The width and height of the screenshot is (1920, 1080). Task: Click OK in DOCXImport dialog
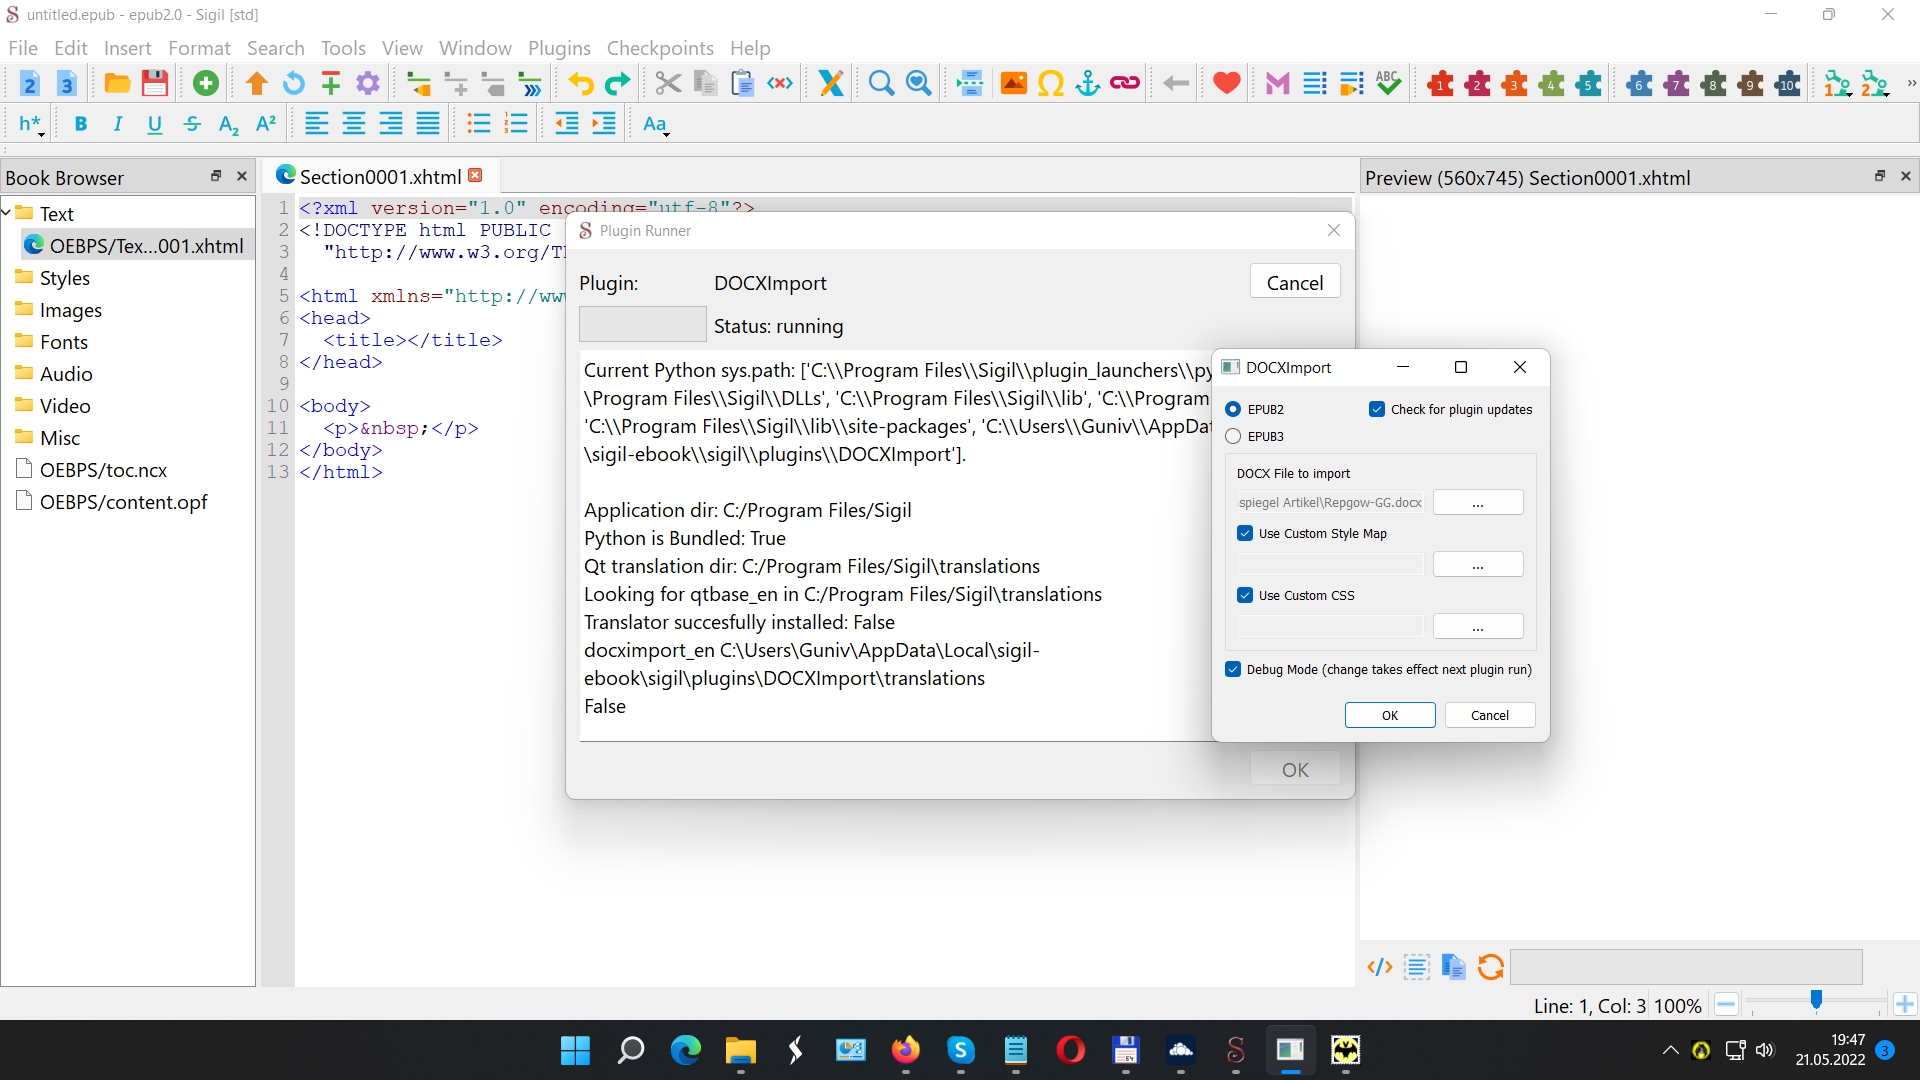point(1389,715)
